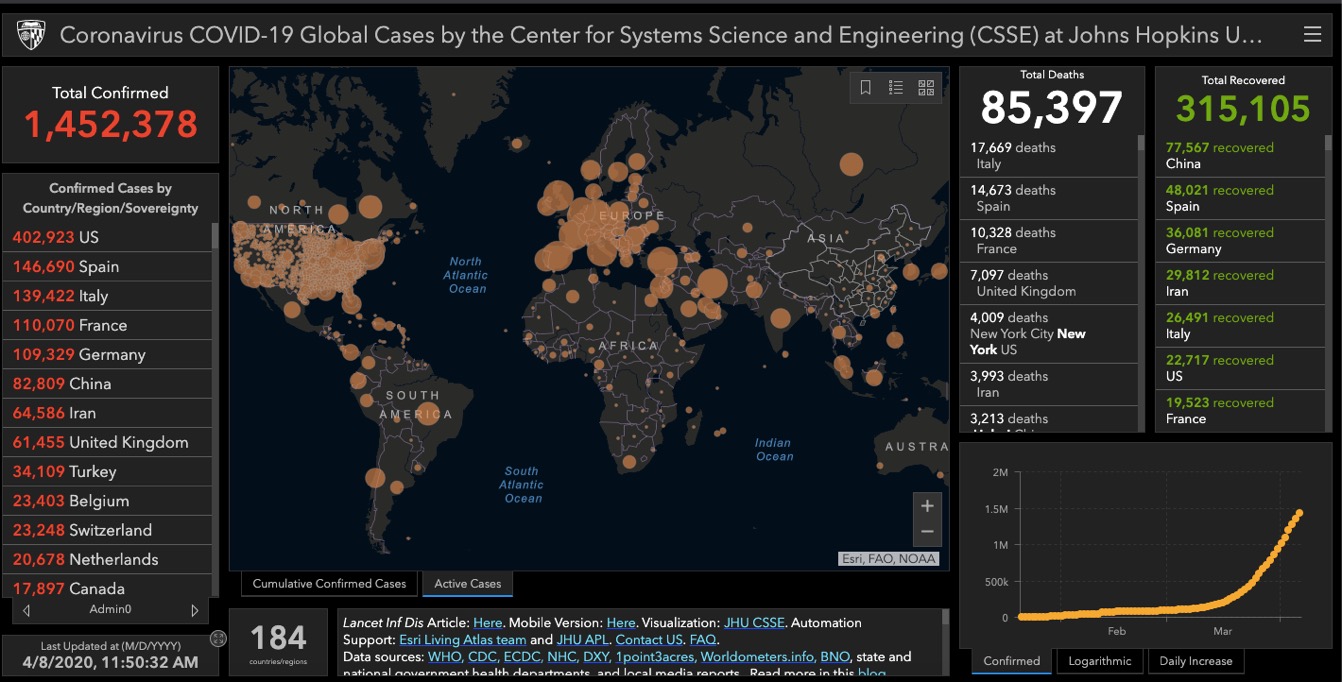Switch to Active Cases tab
The height and width of the screenshot is (682, 1342).
tap(468, 584)
